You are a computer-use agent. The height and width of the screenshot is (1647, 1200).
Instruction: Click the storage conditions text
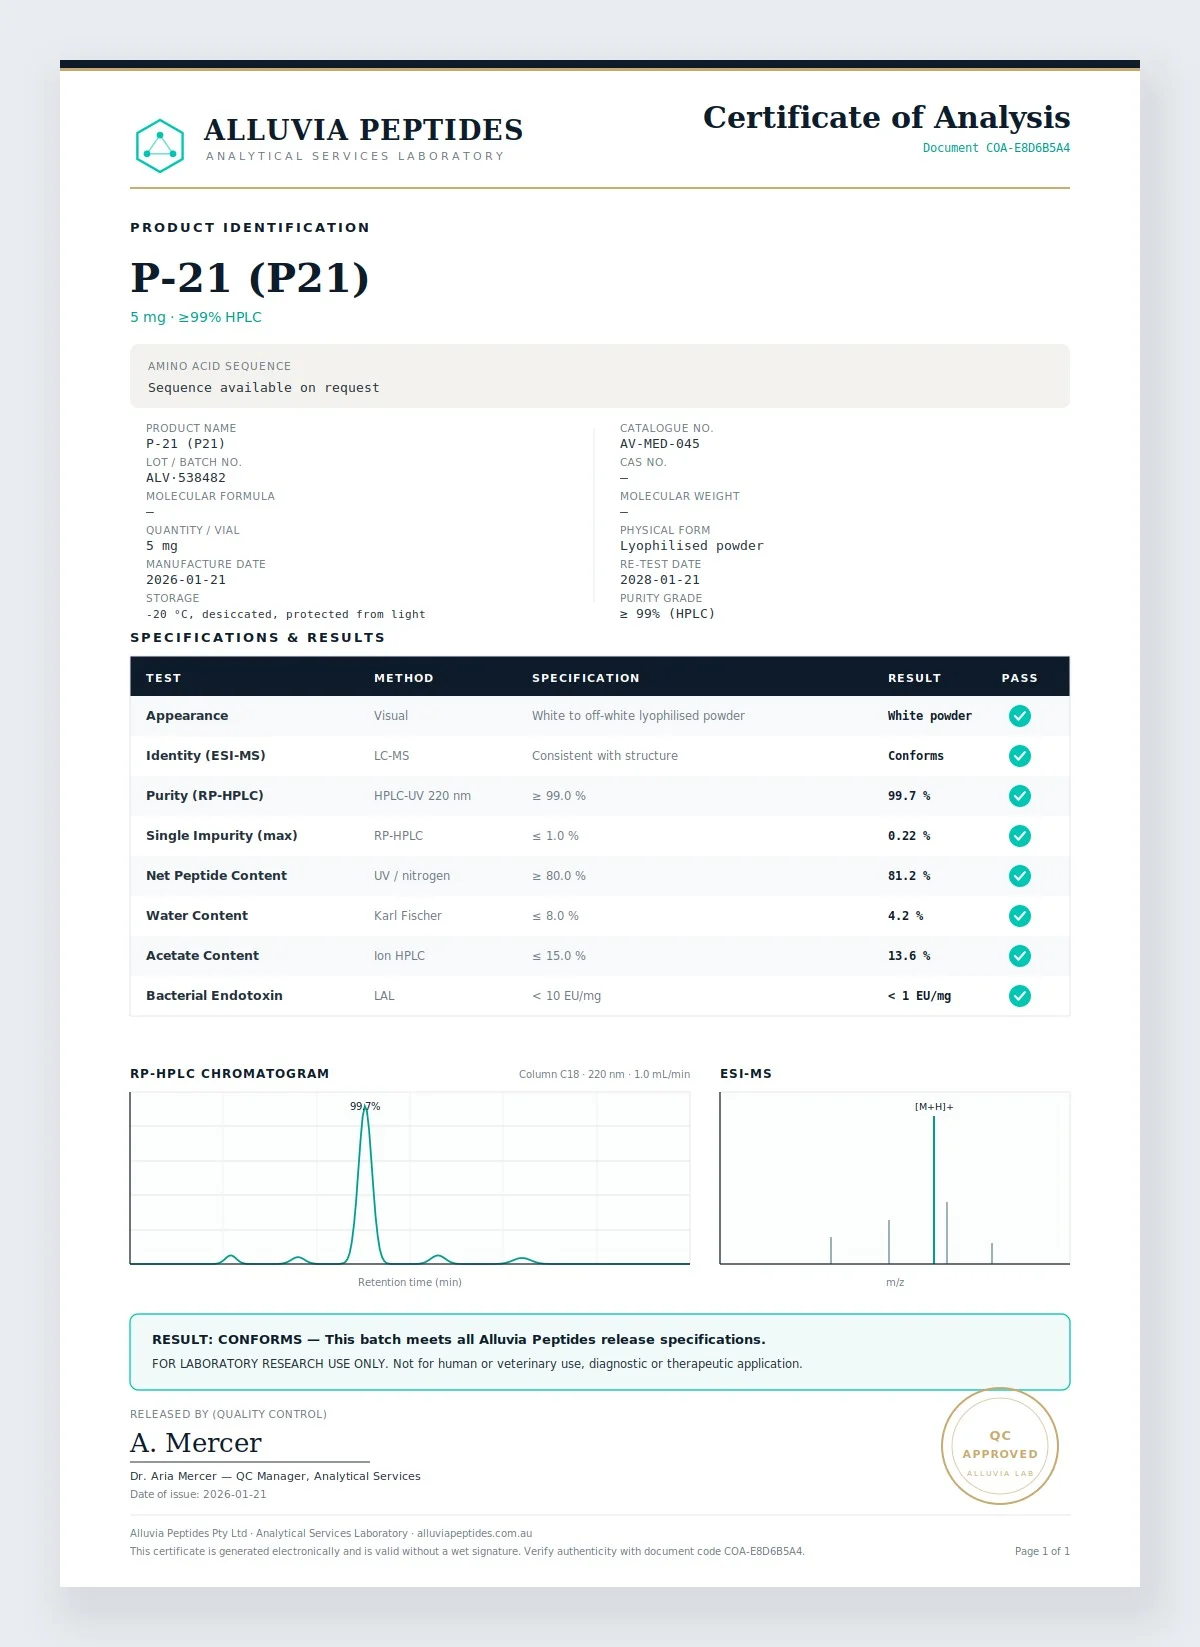coord(286,614)
